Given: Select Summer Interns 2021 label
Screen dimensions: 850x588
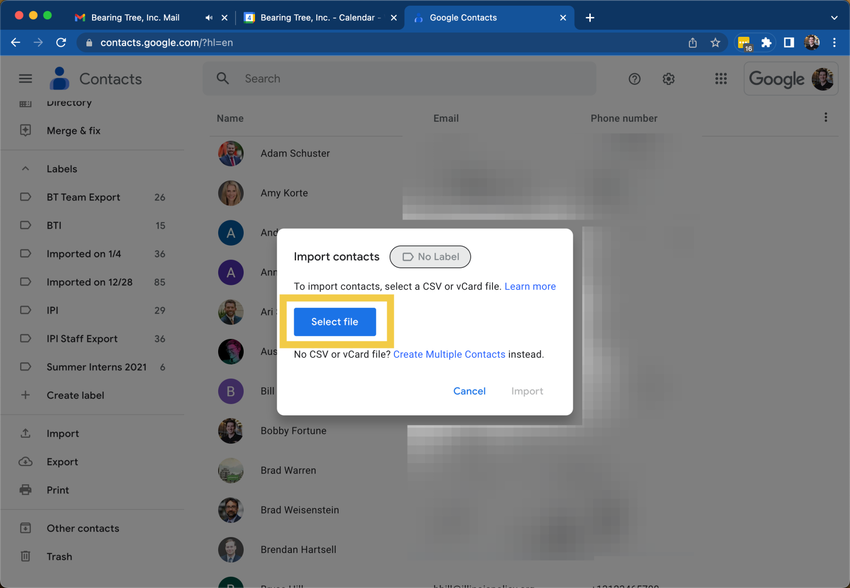Looking at the screenshot, I should (x=92, y=367).
